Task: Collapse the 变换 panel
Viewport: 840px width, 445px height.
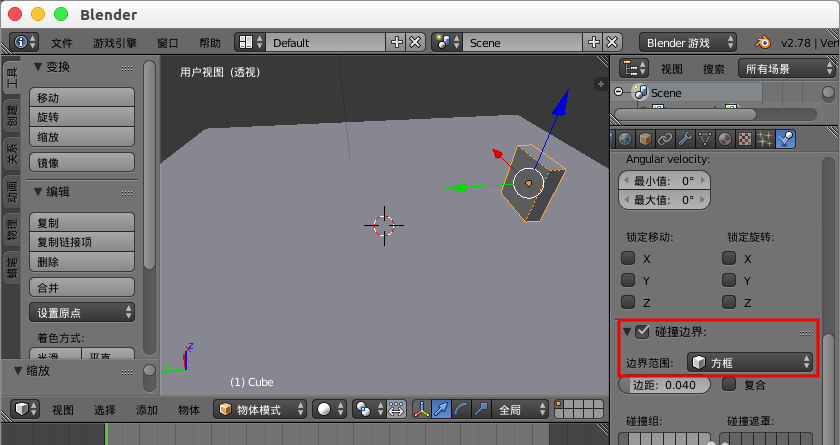Action: pyautogui.click(x=38, y=67)
